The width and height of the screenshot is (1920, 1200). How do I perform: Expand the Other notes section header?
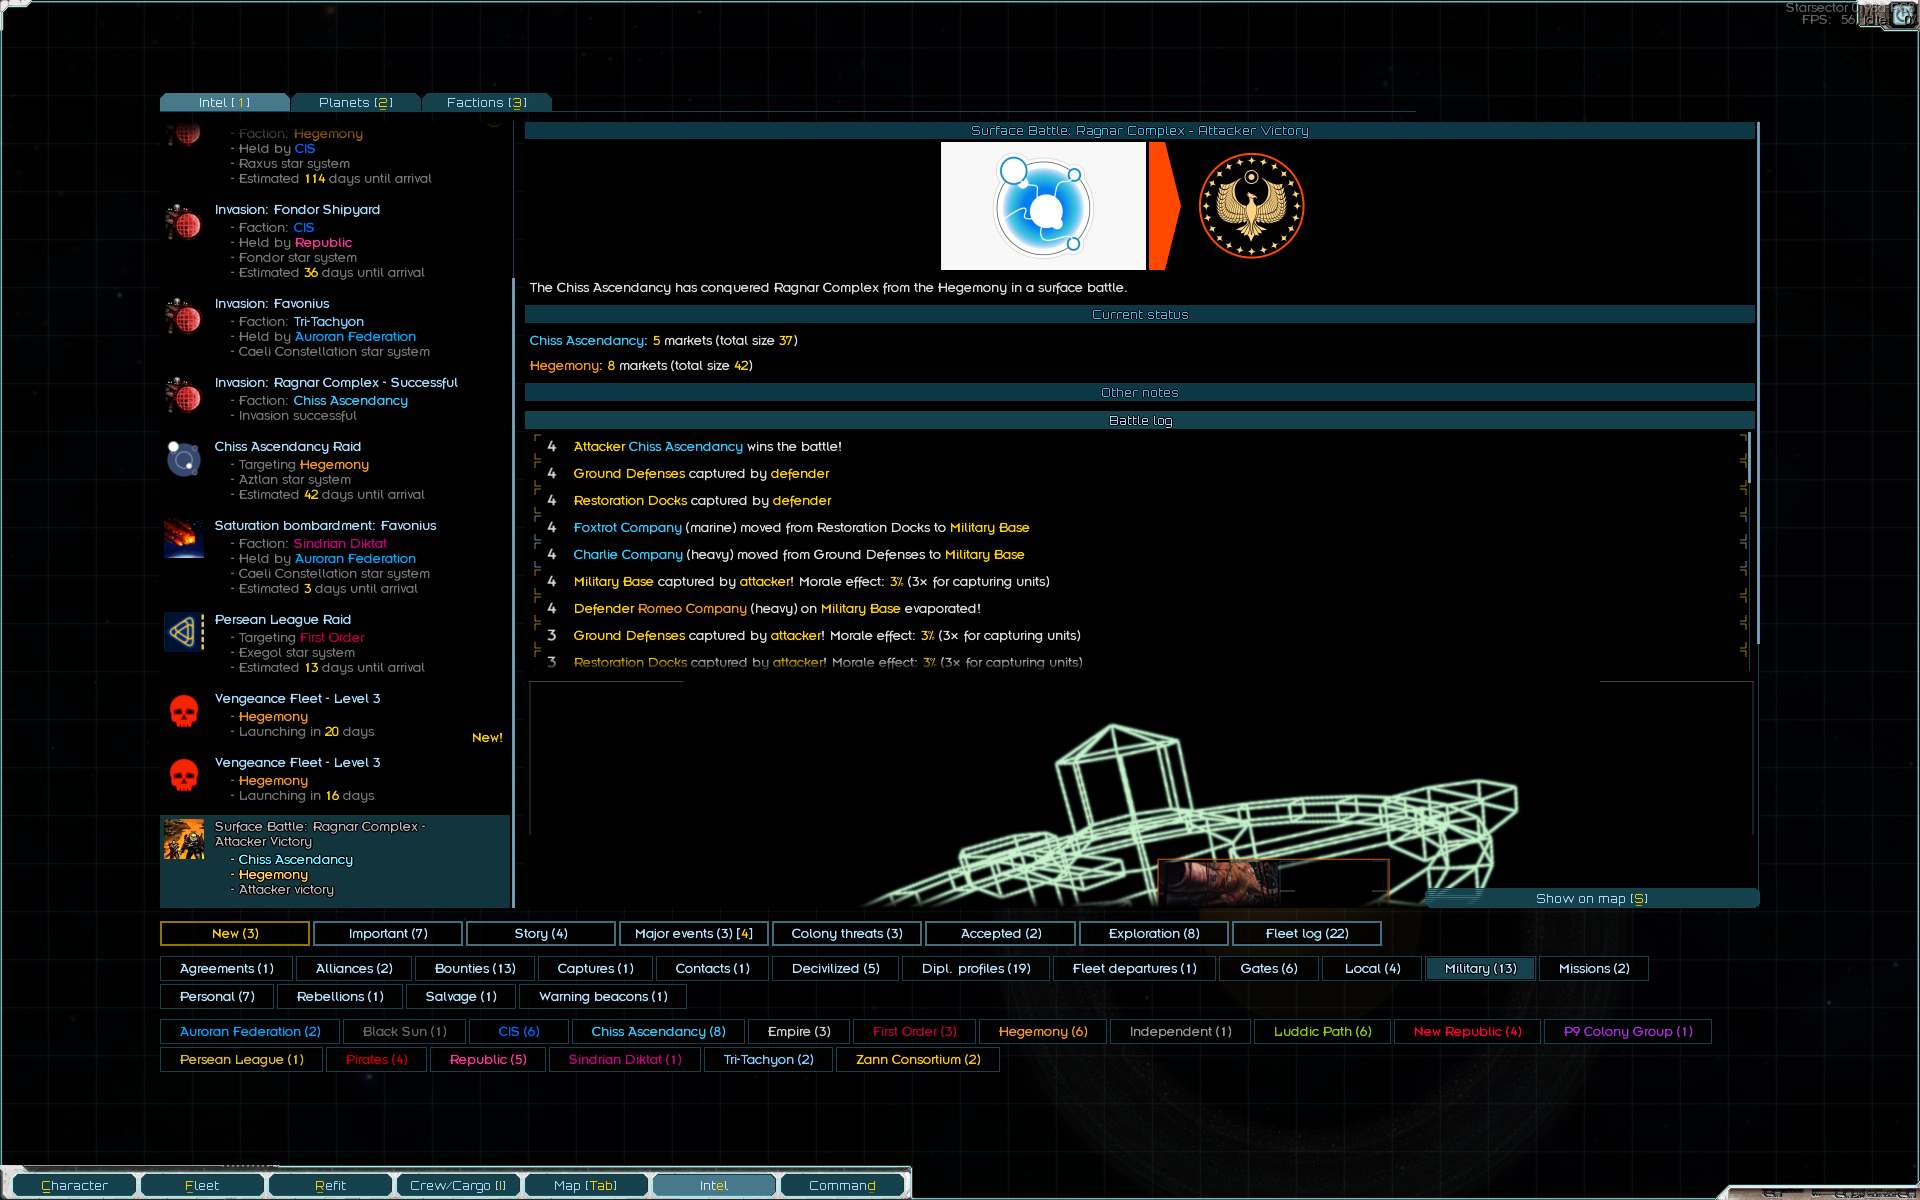pos(1139,392)
